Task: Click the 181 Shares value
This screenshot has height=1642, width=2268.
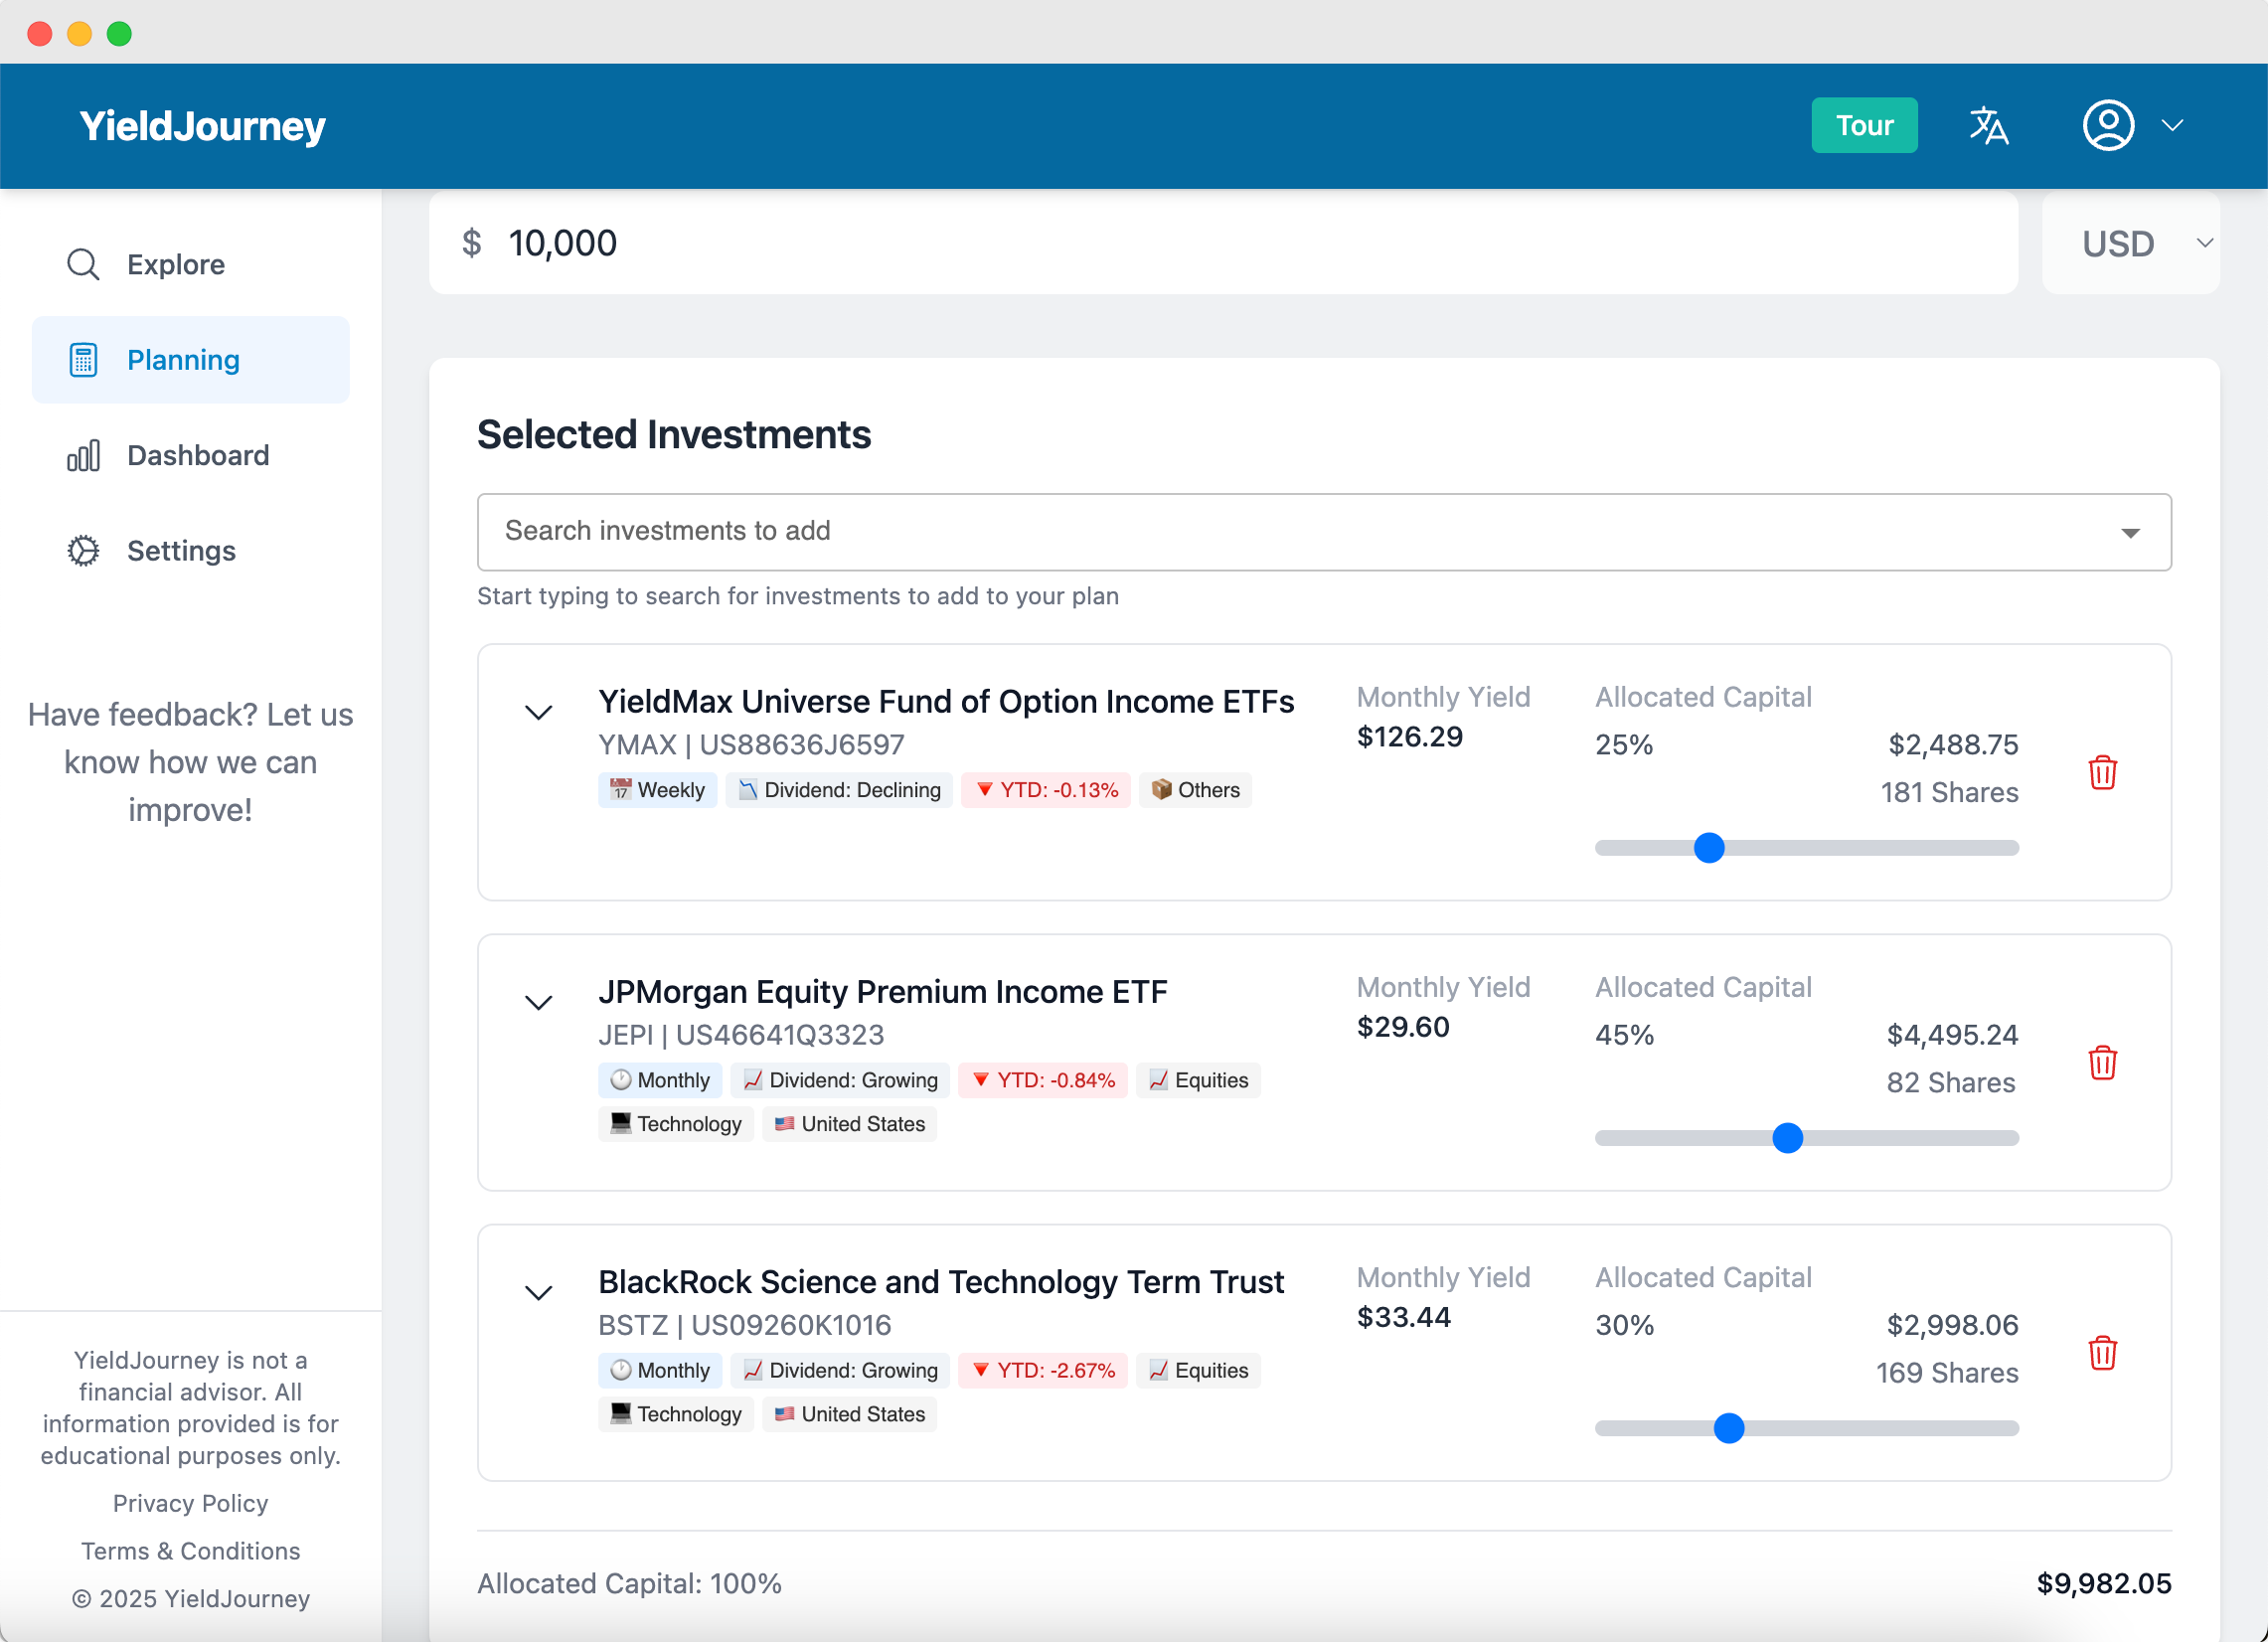Action: coord(1949,793)
